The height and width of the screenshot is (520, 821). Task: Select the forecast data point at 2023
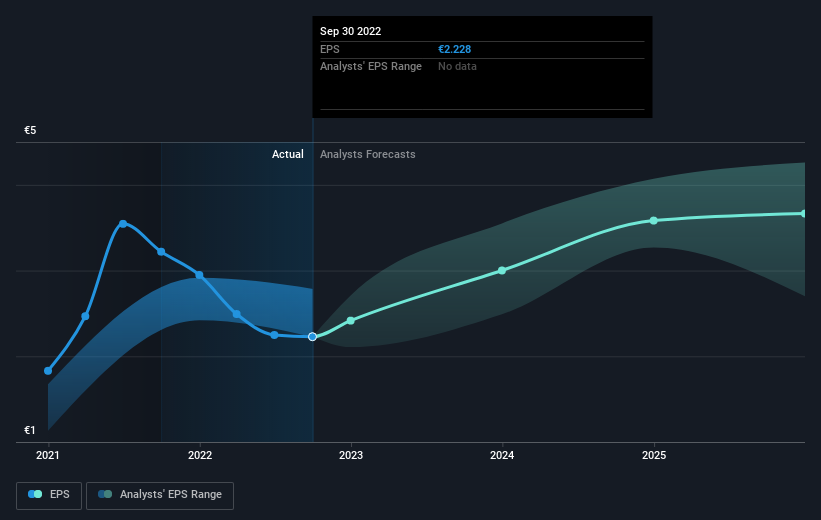point(351,320)
